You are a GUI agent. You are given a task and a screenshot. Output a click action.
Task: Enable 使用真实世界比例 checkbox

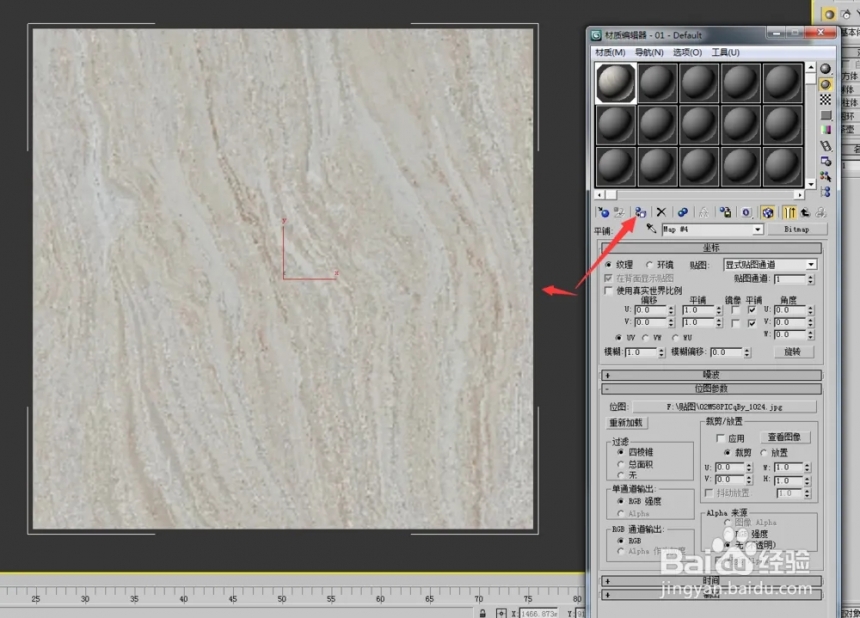(x=608, y=290)
